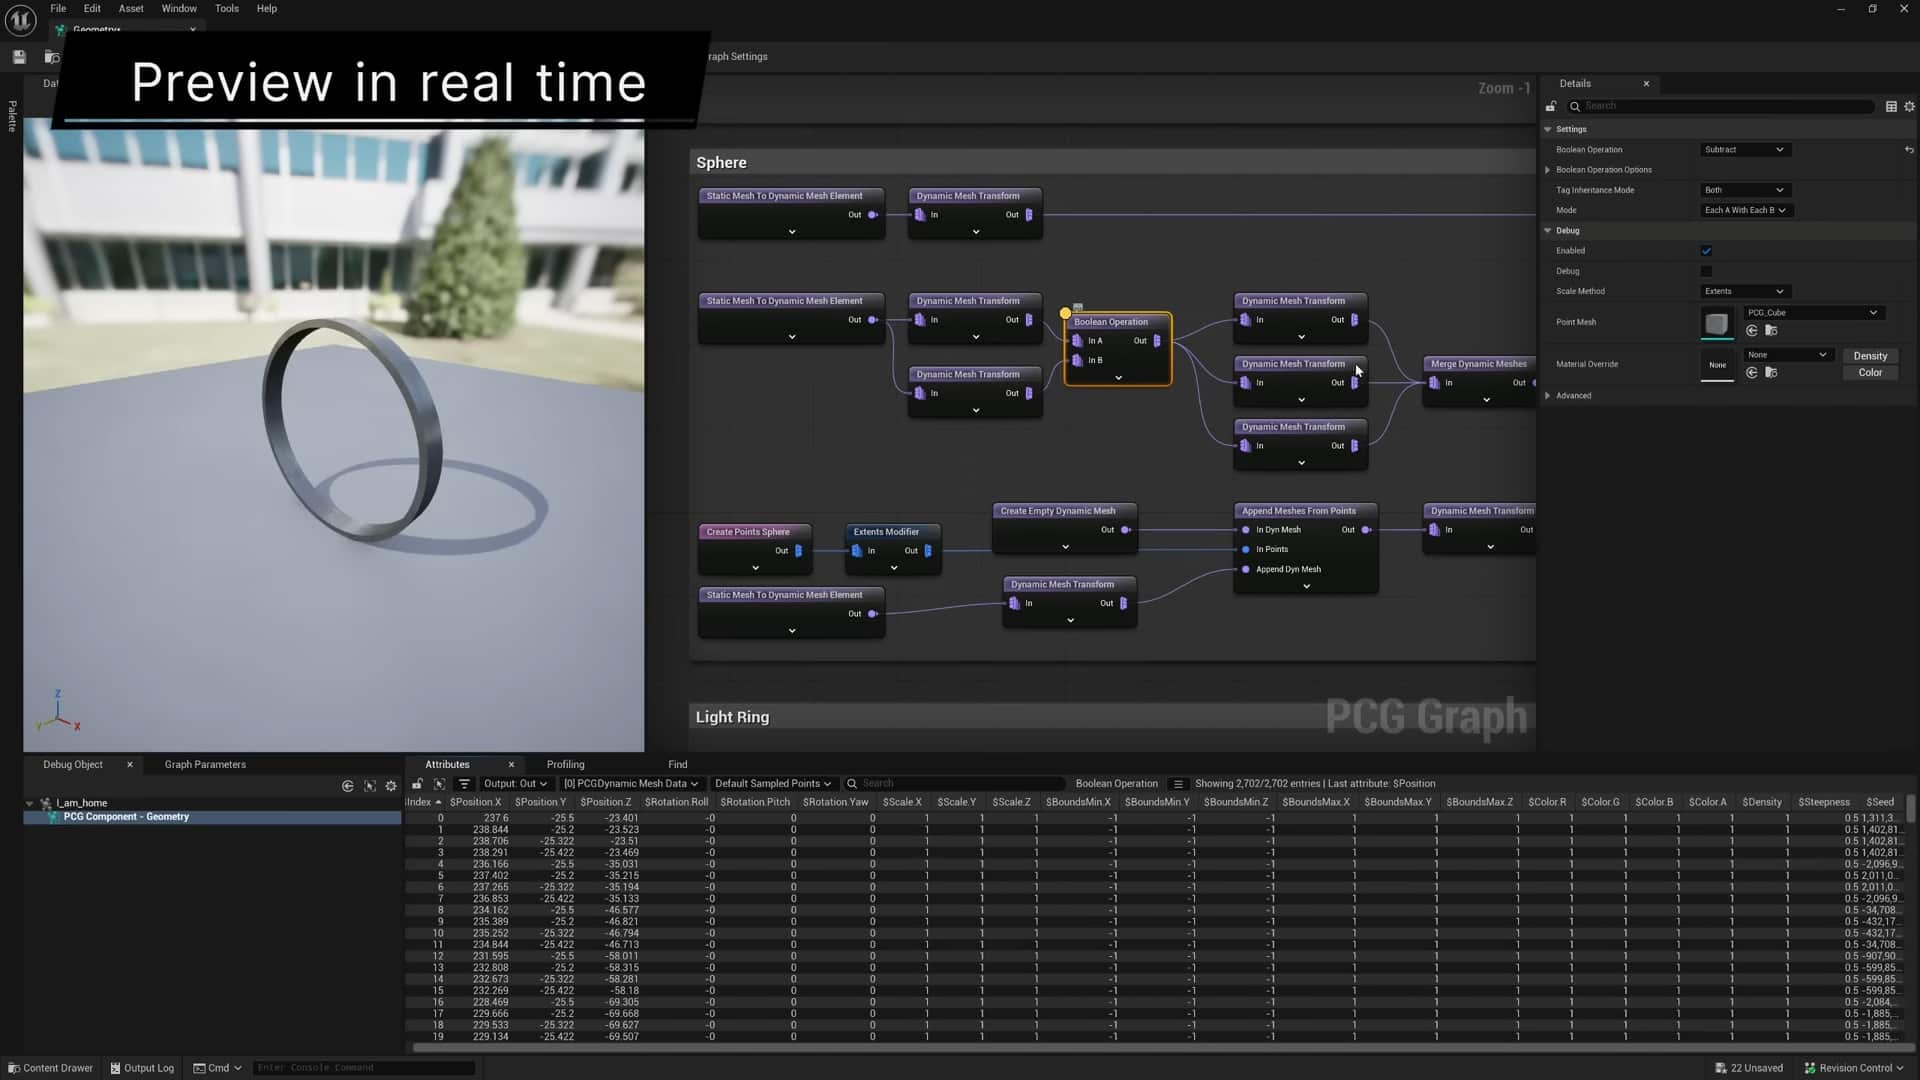The height and width of the screenshot is (1080, 1920).
Task: Open the Boolean Operation Subtract dropdown
Action: coord(1743,149)
